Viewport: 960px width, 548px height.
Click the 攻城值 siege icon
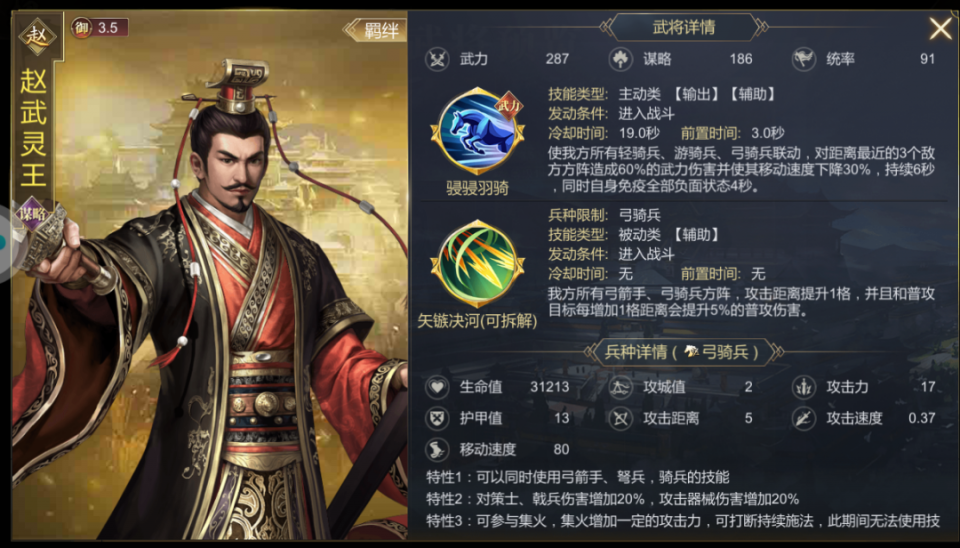tap(620, 387)
